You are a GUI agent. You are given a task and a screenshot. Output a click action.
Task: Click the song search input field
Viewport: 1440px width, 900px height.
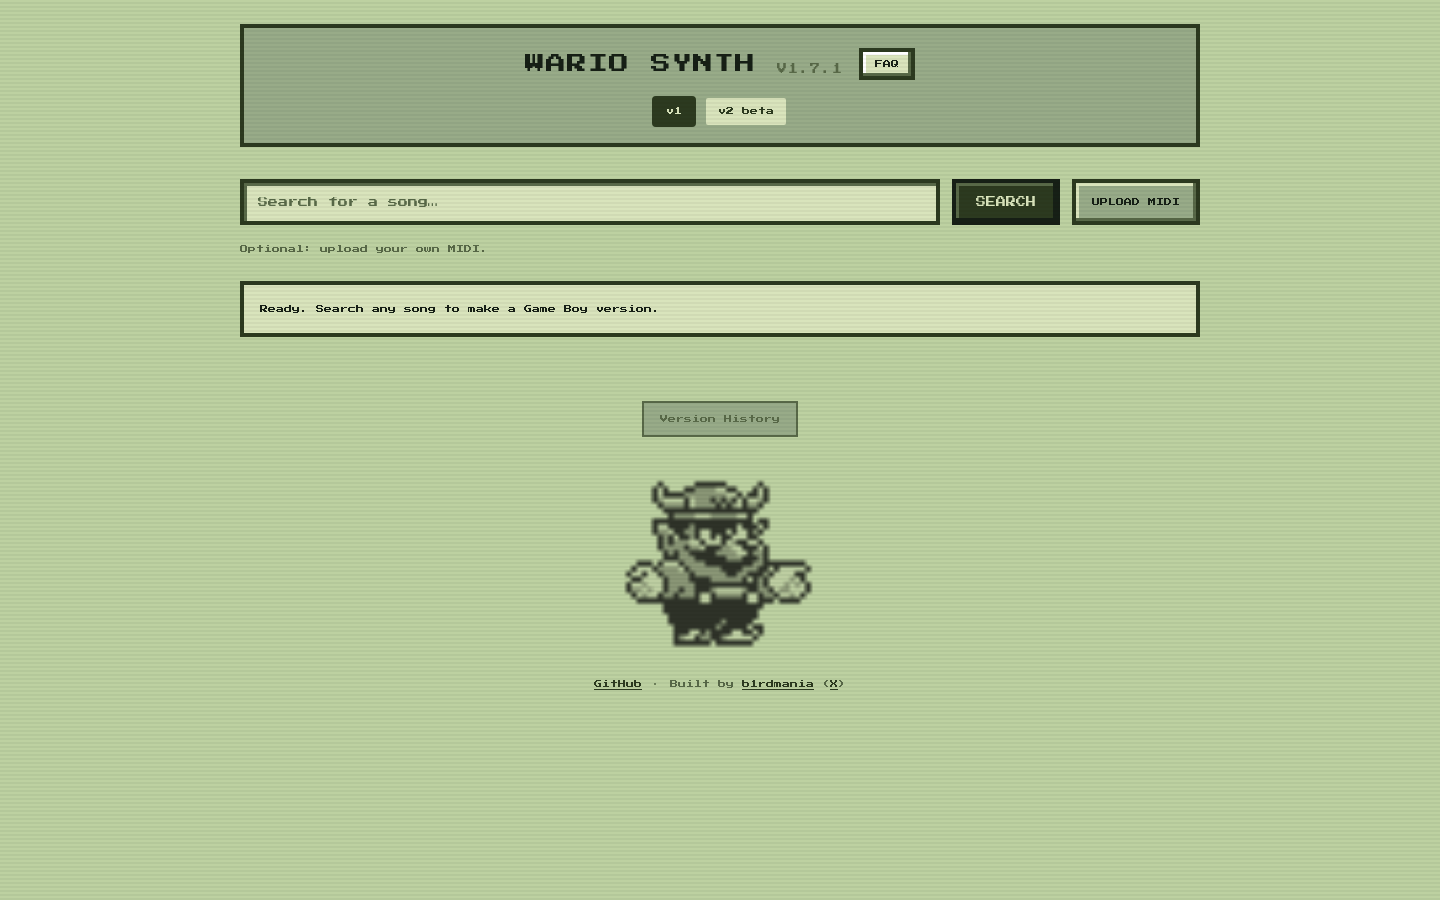590,202
